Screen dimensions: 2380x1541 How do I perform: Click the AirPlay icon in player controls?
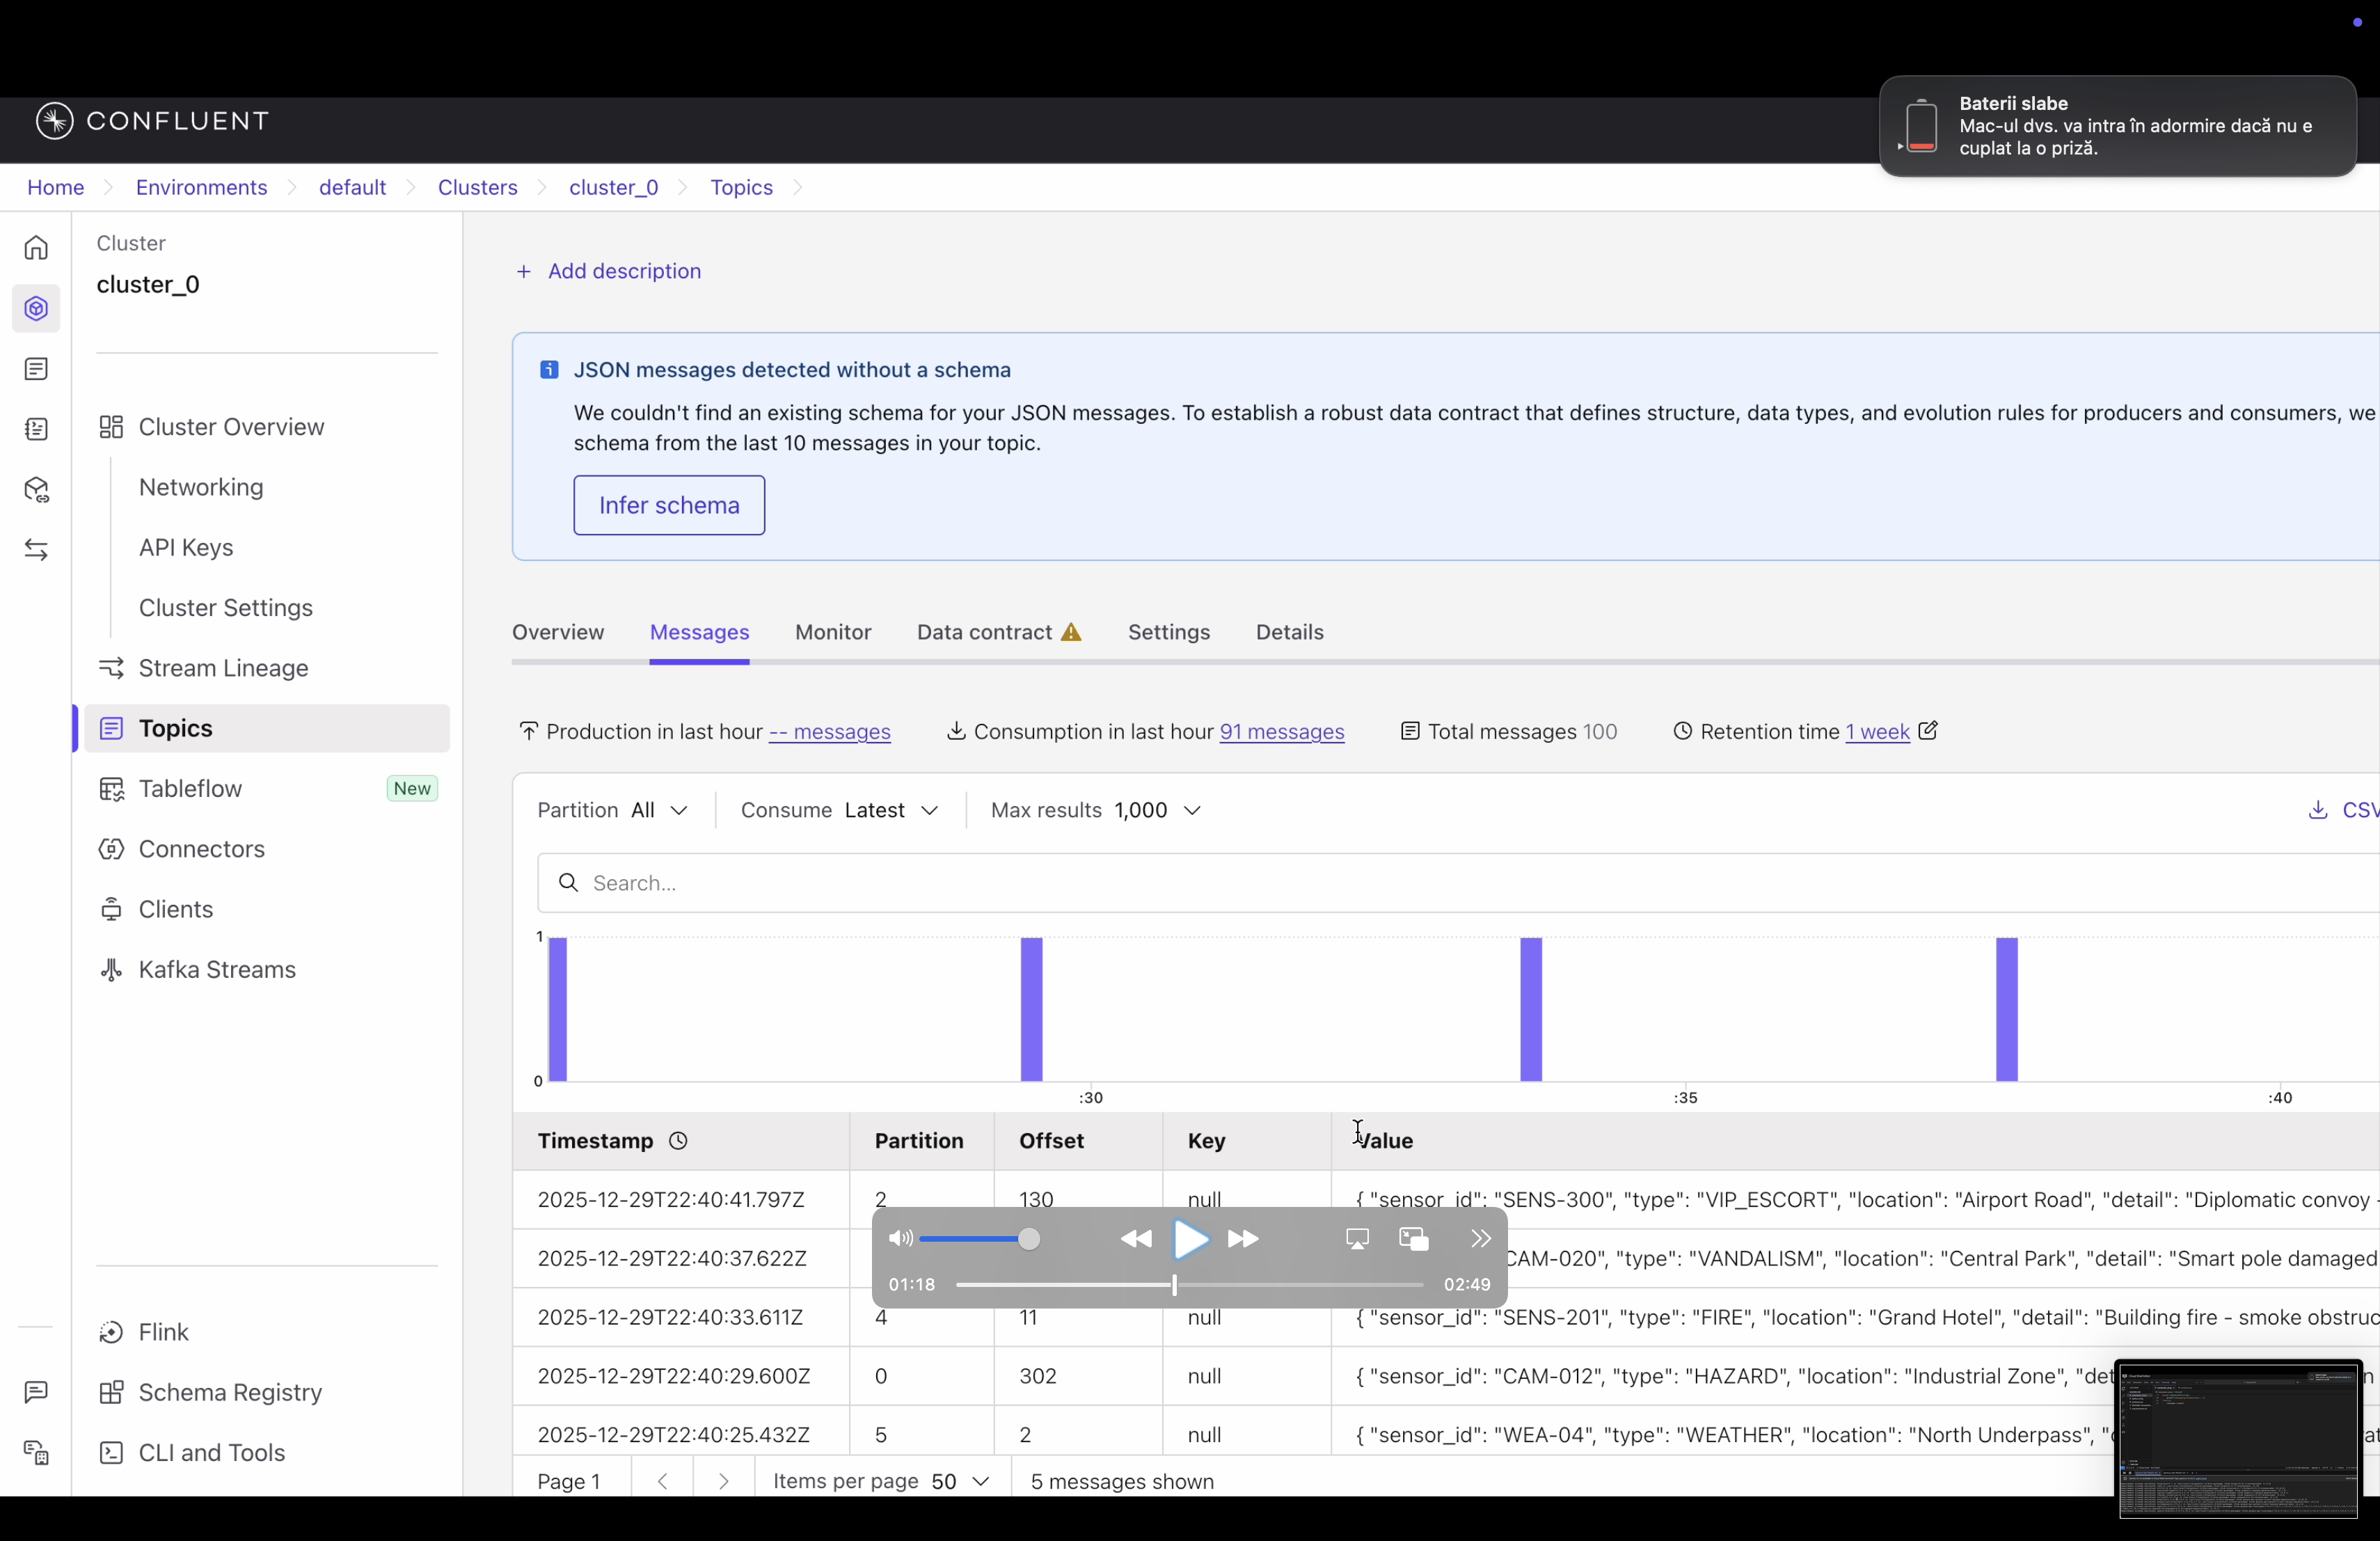pos(1357,1239)
